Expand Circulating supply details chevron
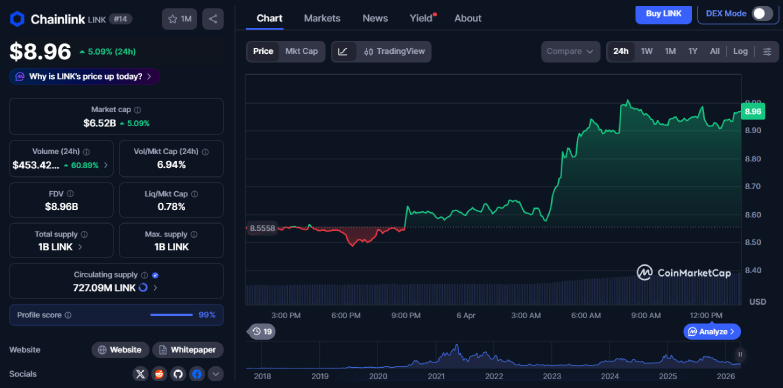This screenshot has width=783, height=388. click(155, 288)
